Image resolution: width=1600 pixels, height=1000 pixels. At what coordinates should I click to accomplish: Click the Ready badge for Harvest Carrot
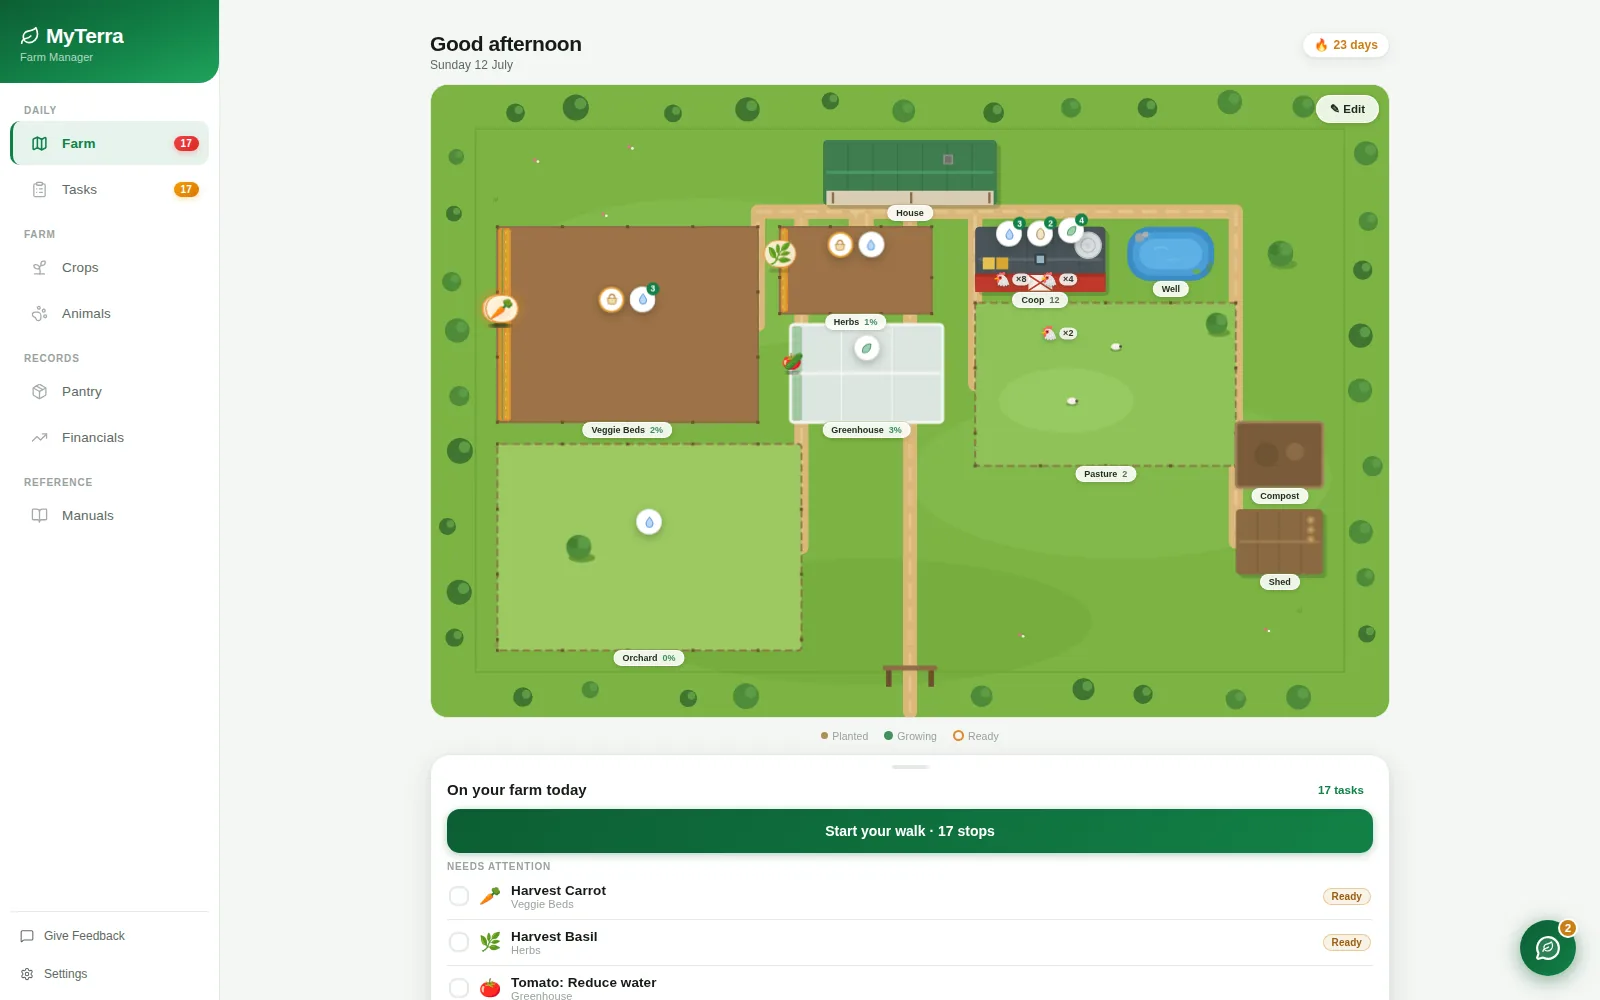(1346, 897)
